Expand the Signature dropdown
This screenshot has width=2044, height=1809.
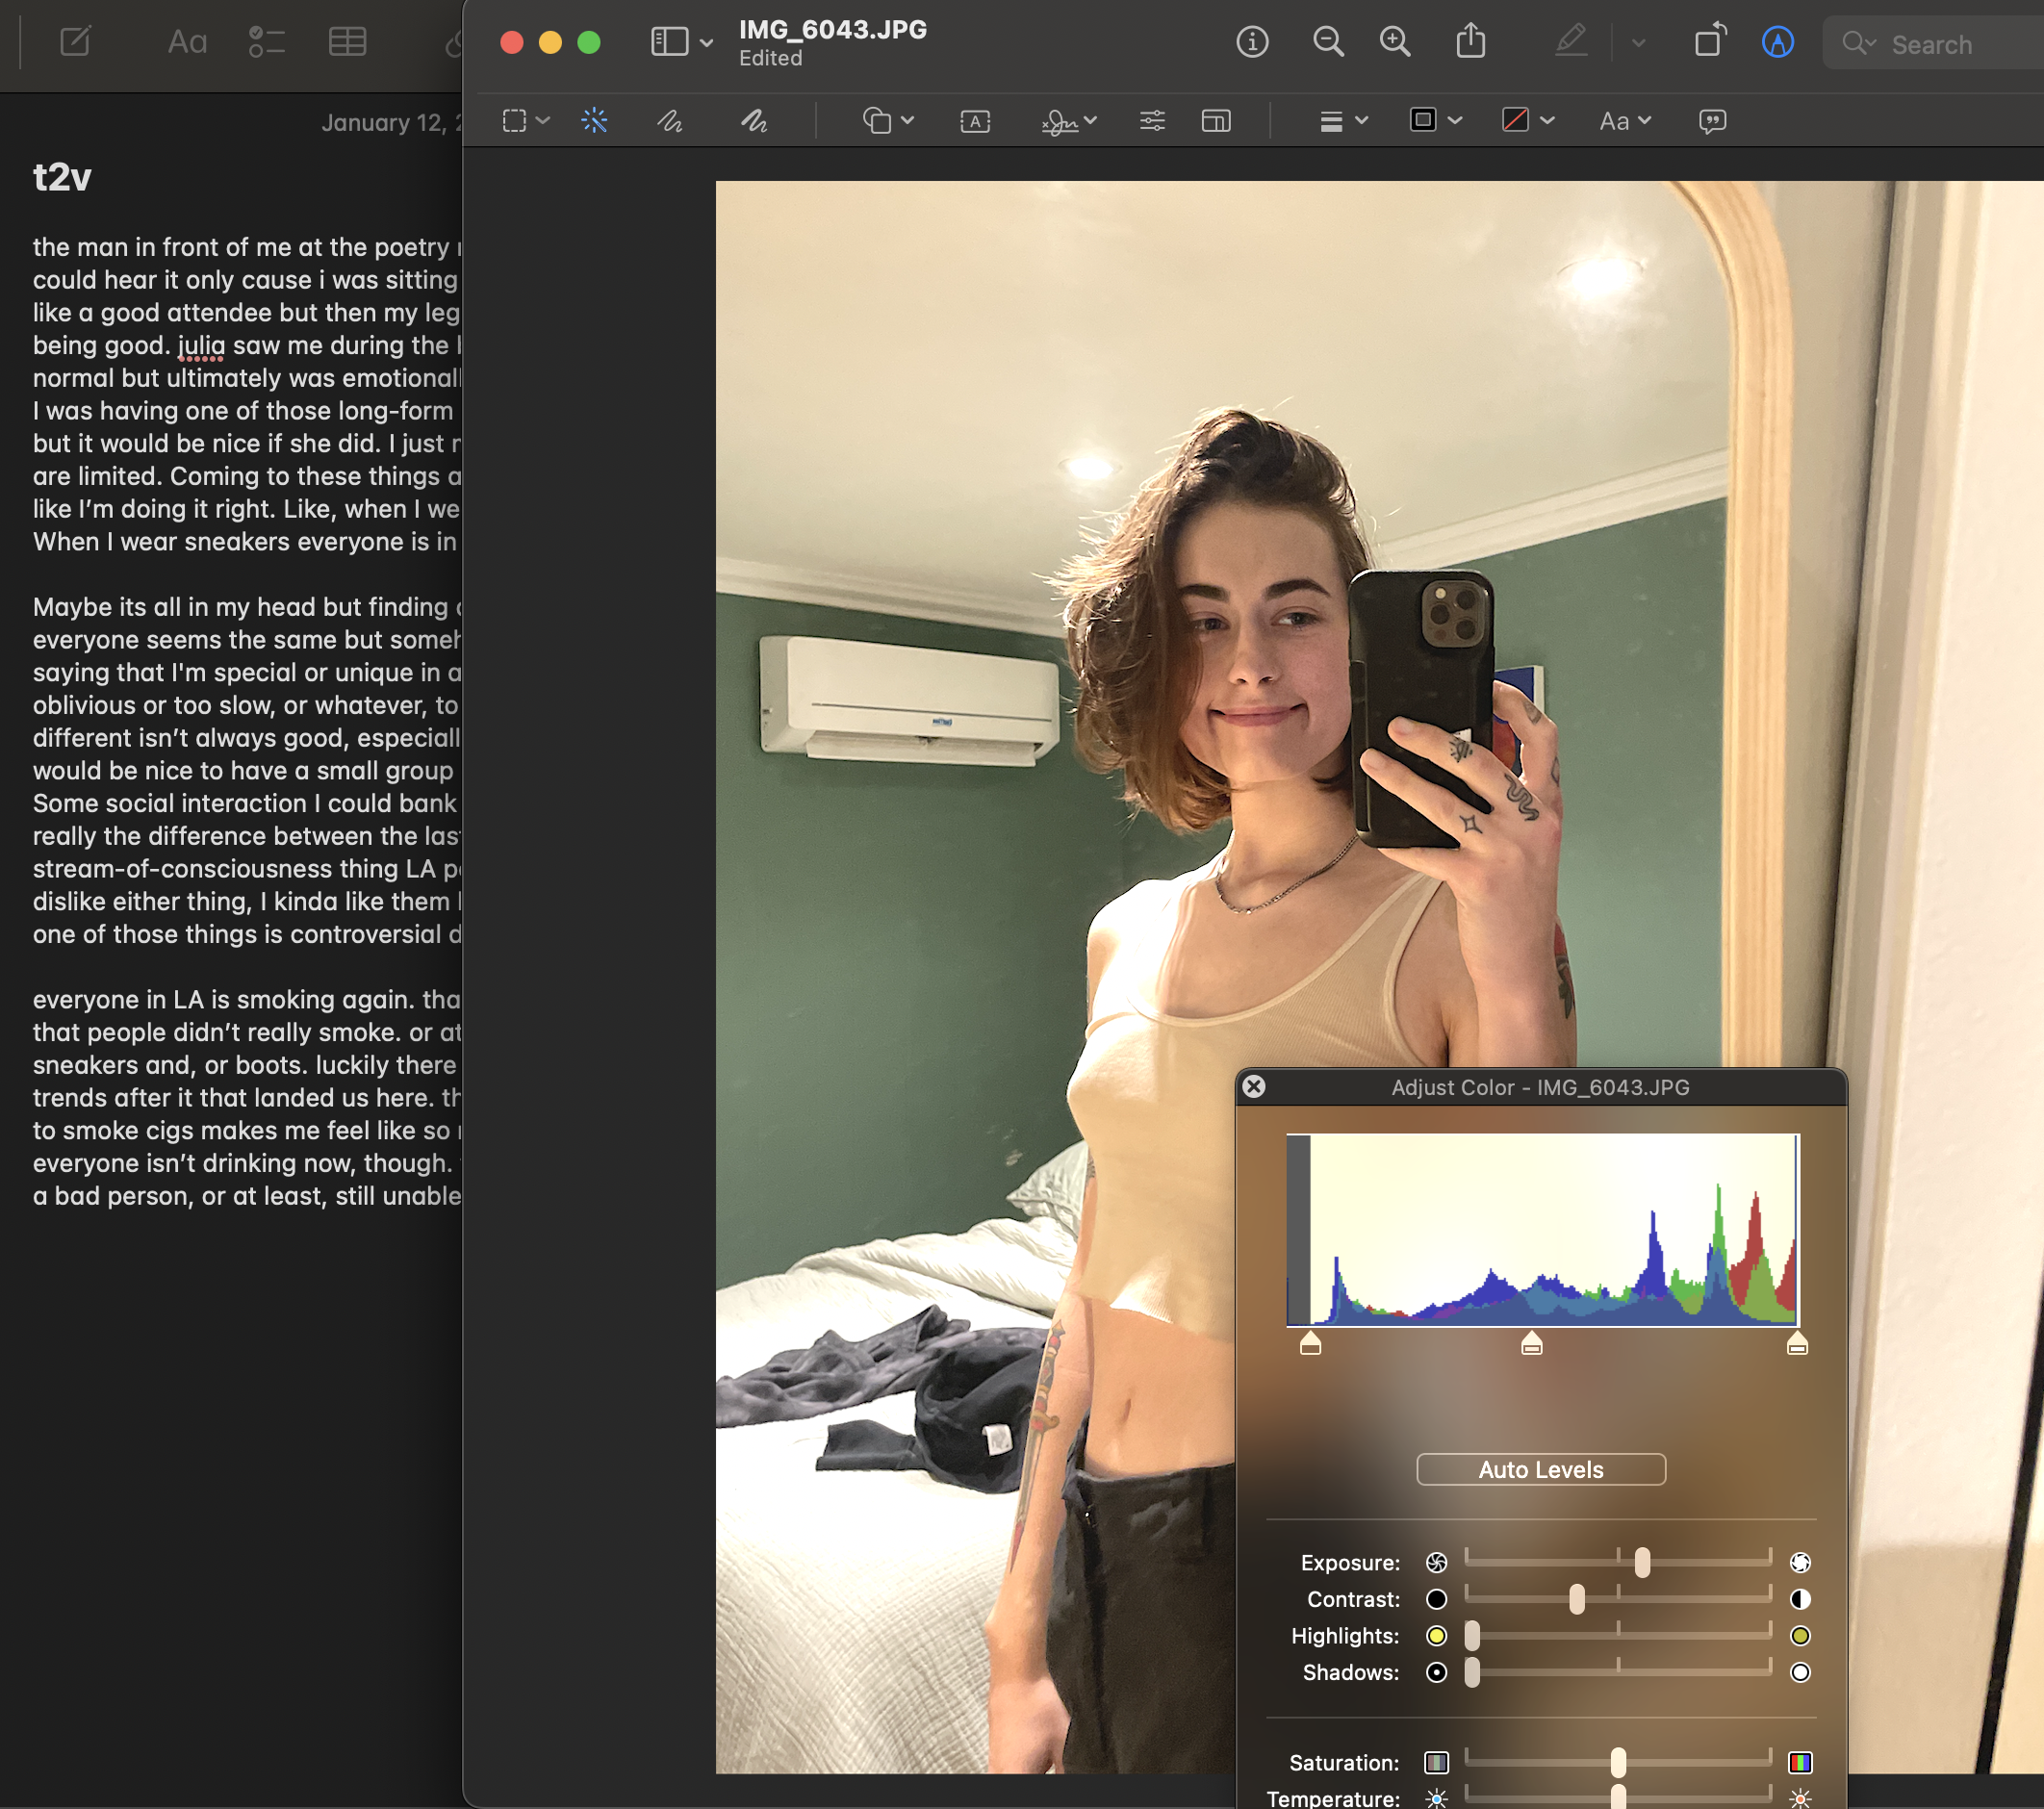[x=1069, y=121]
